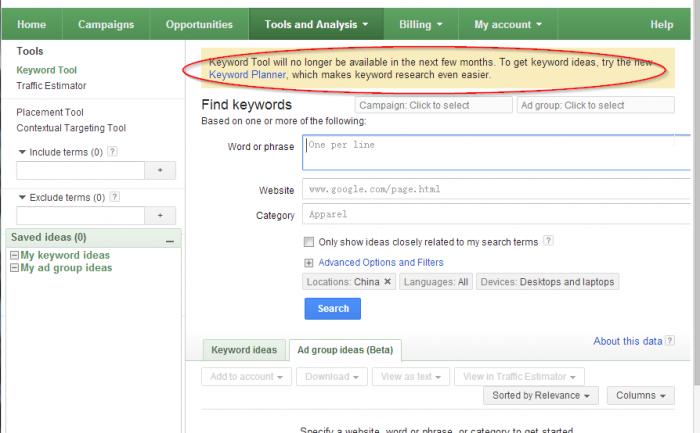Expand Advanced Options plus icon

tap(308, 263)
